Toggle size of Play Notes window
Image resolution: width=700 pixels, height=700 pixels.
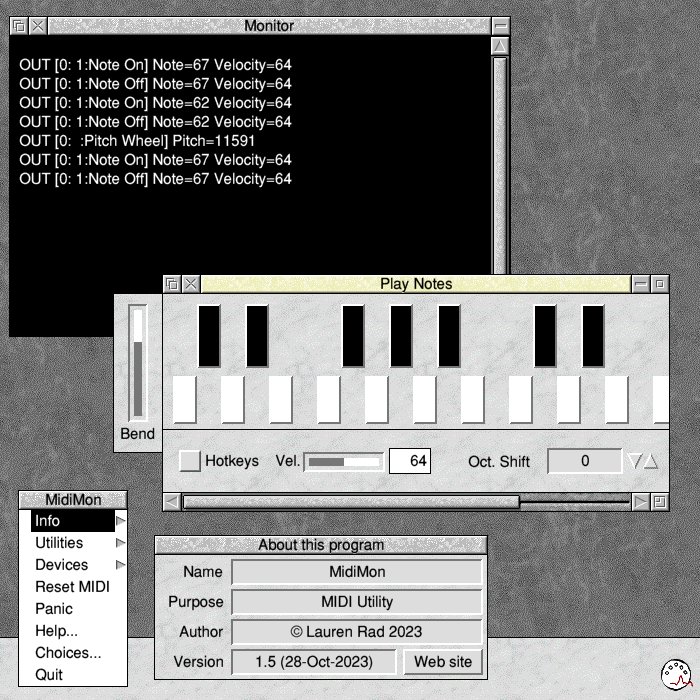660,284
